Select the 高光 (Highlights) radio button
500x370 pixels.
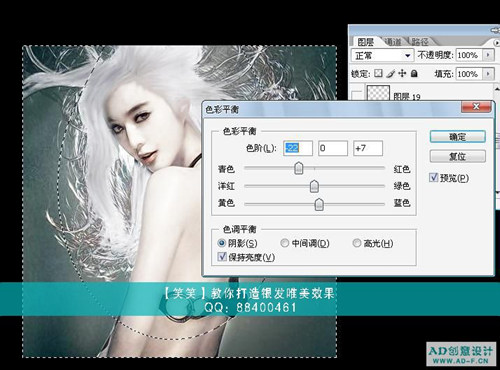tap(357, 243)
